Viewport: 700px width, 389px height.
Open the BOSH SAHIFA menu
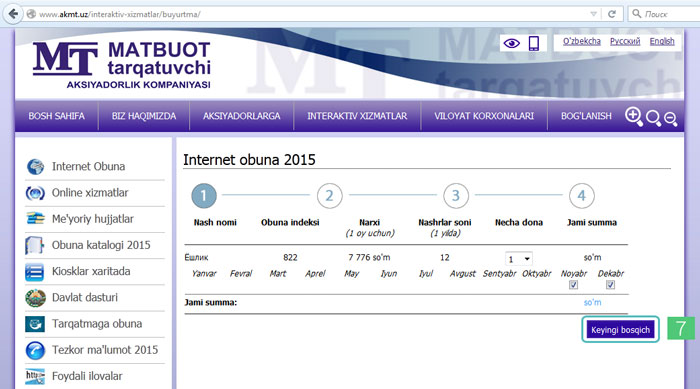(56, 116)
